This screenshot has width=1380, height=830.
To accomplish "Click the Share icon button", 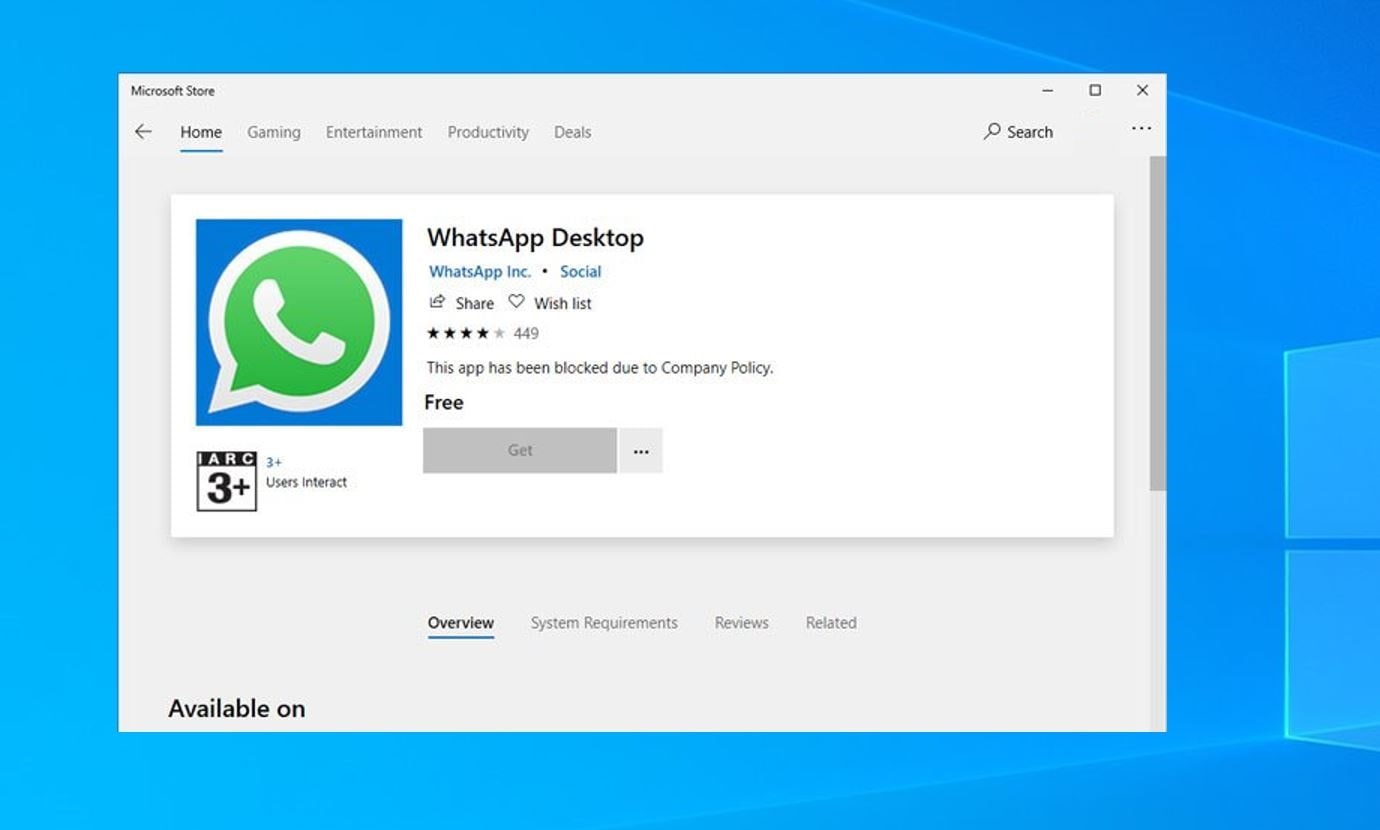I will click(461, 302).
